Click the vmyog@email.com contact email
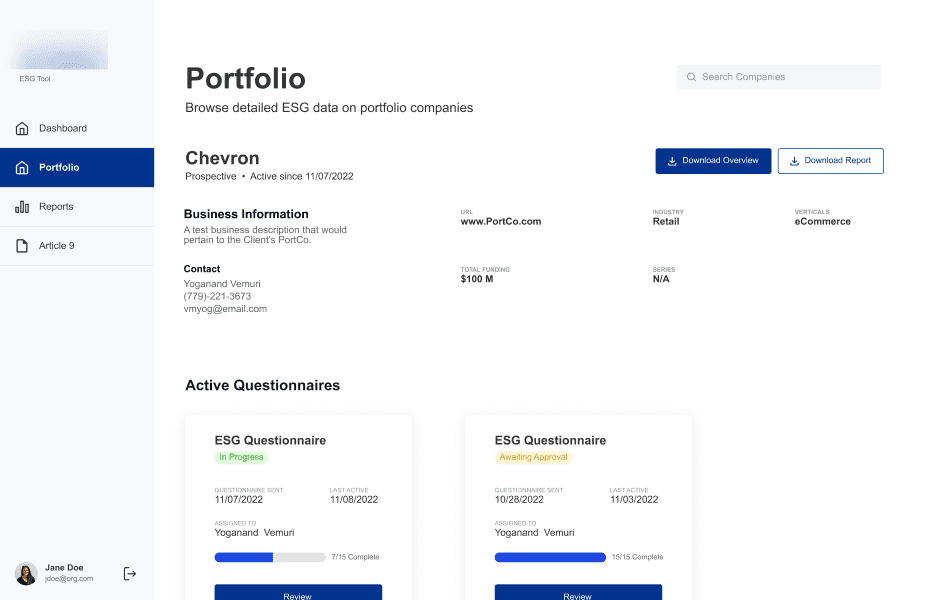Image resolution: width=925 pixels, height=600 pixels. click(225, 309)
